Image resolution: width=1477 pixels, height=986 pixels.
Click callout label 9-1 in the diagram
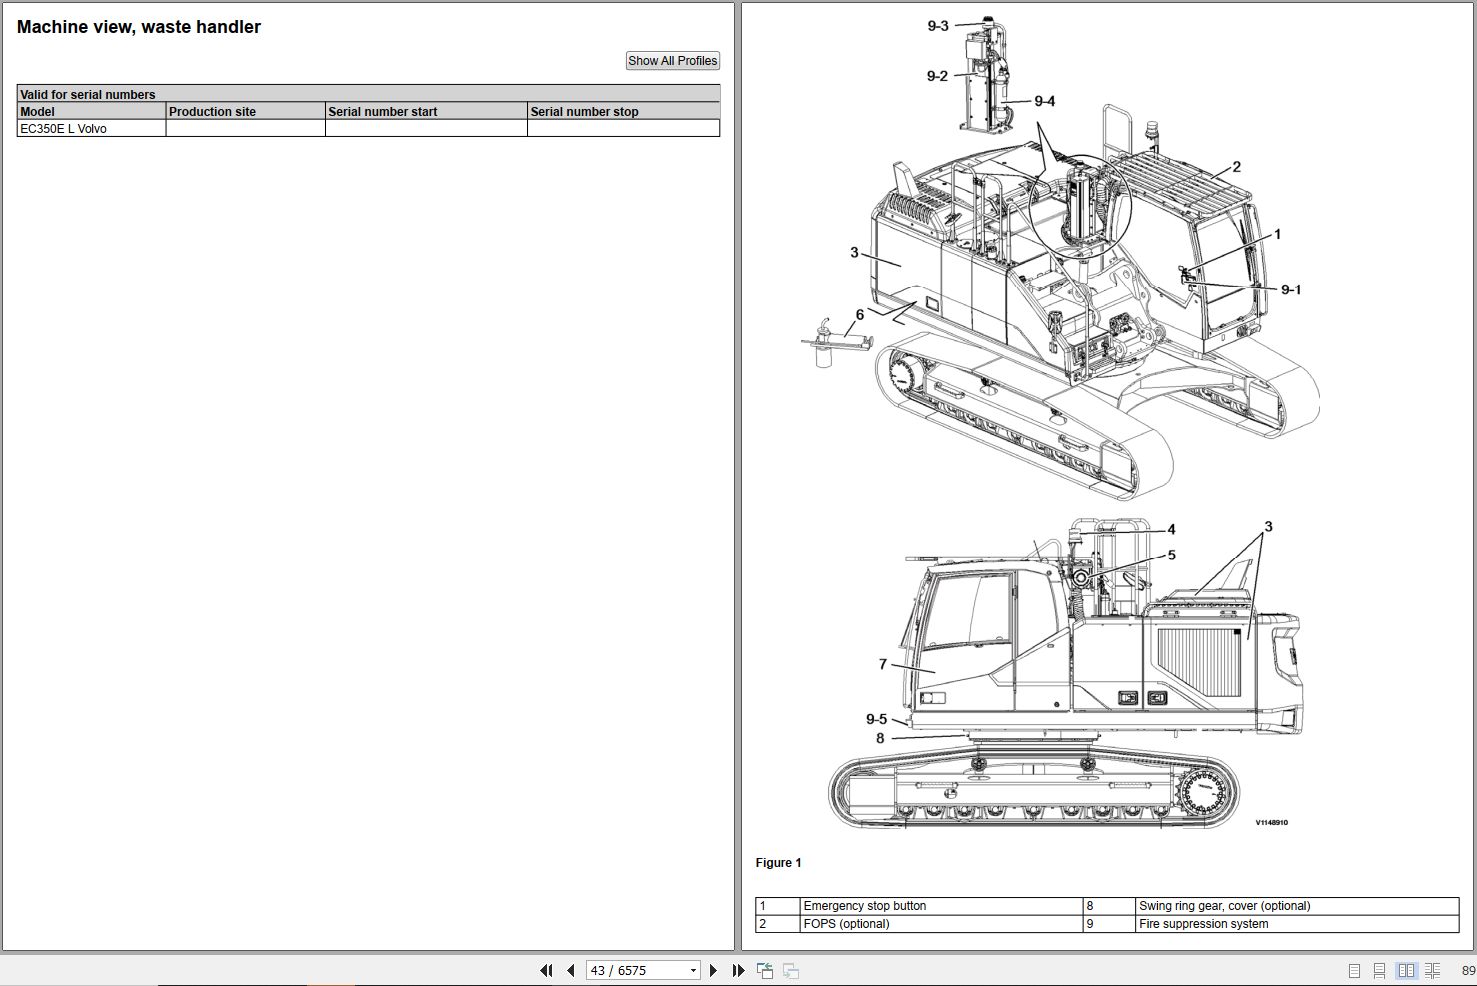(1291, 290)
